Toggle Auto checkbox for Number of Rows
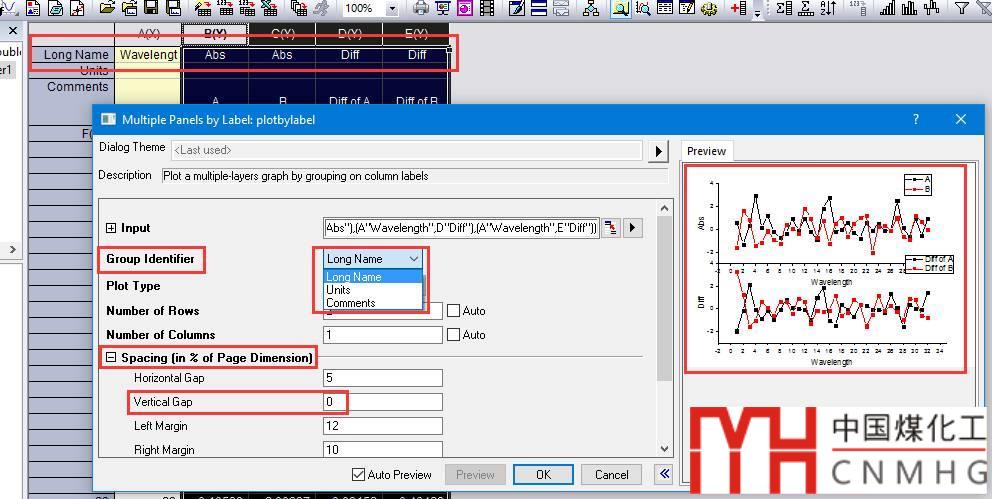The image size is (992, 499). (x=454, y=311)
